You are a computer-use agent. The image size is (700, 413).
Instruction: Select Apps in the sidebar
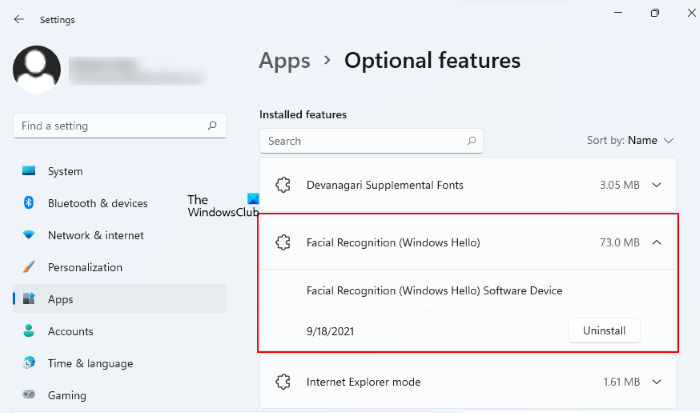point(60,299)
